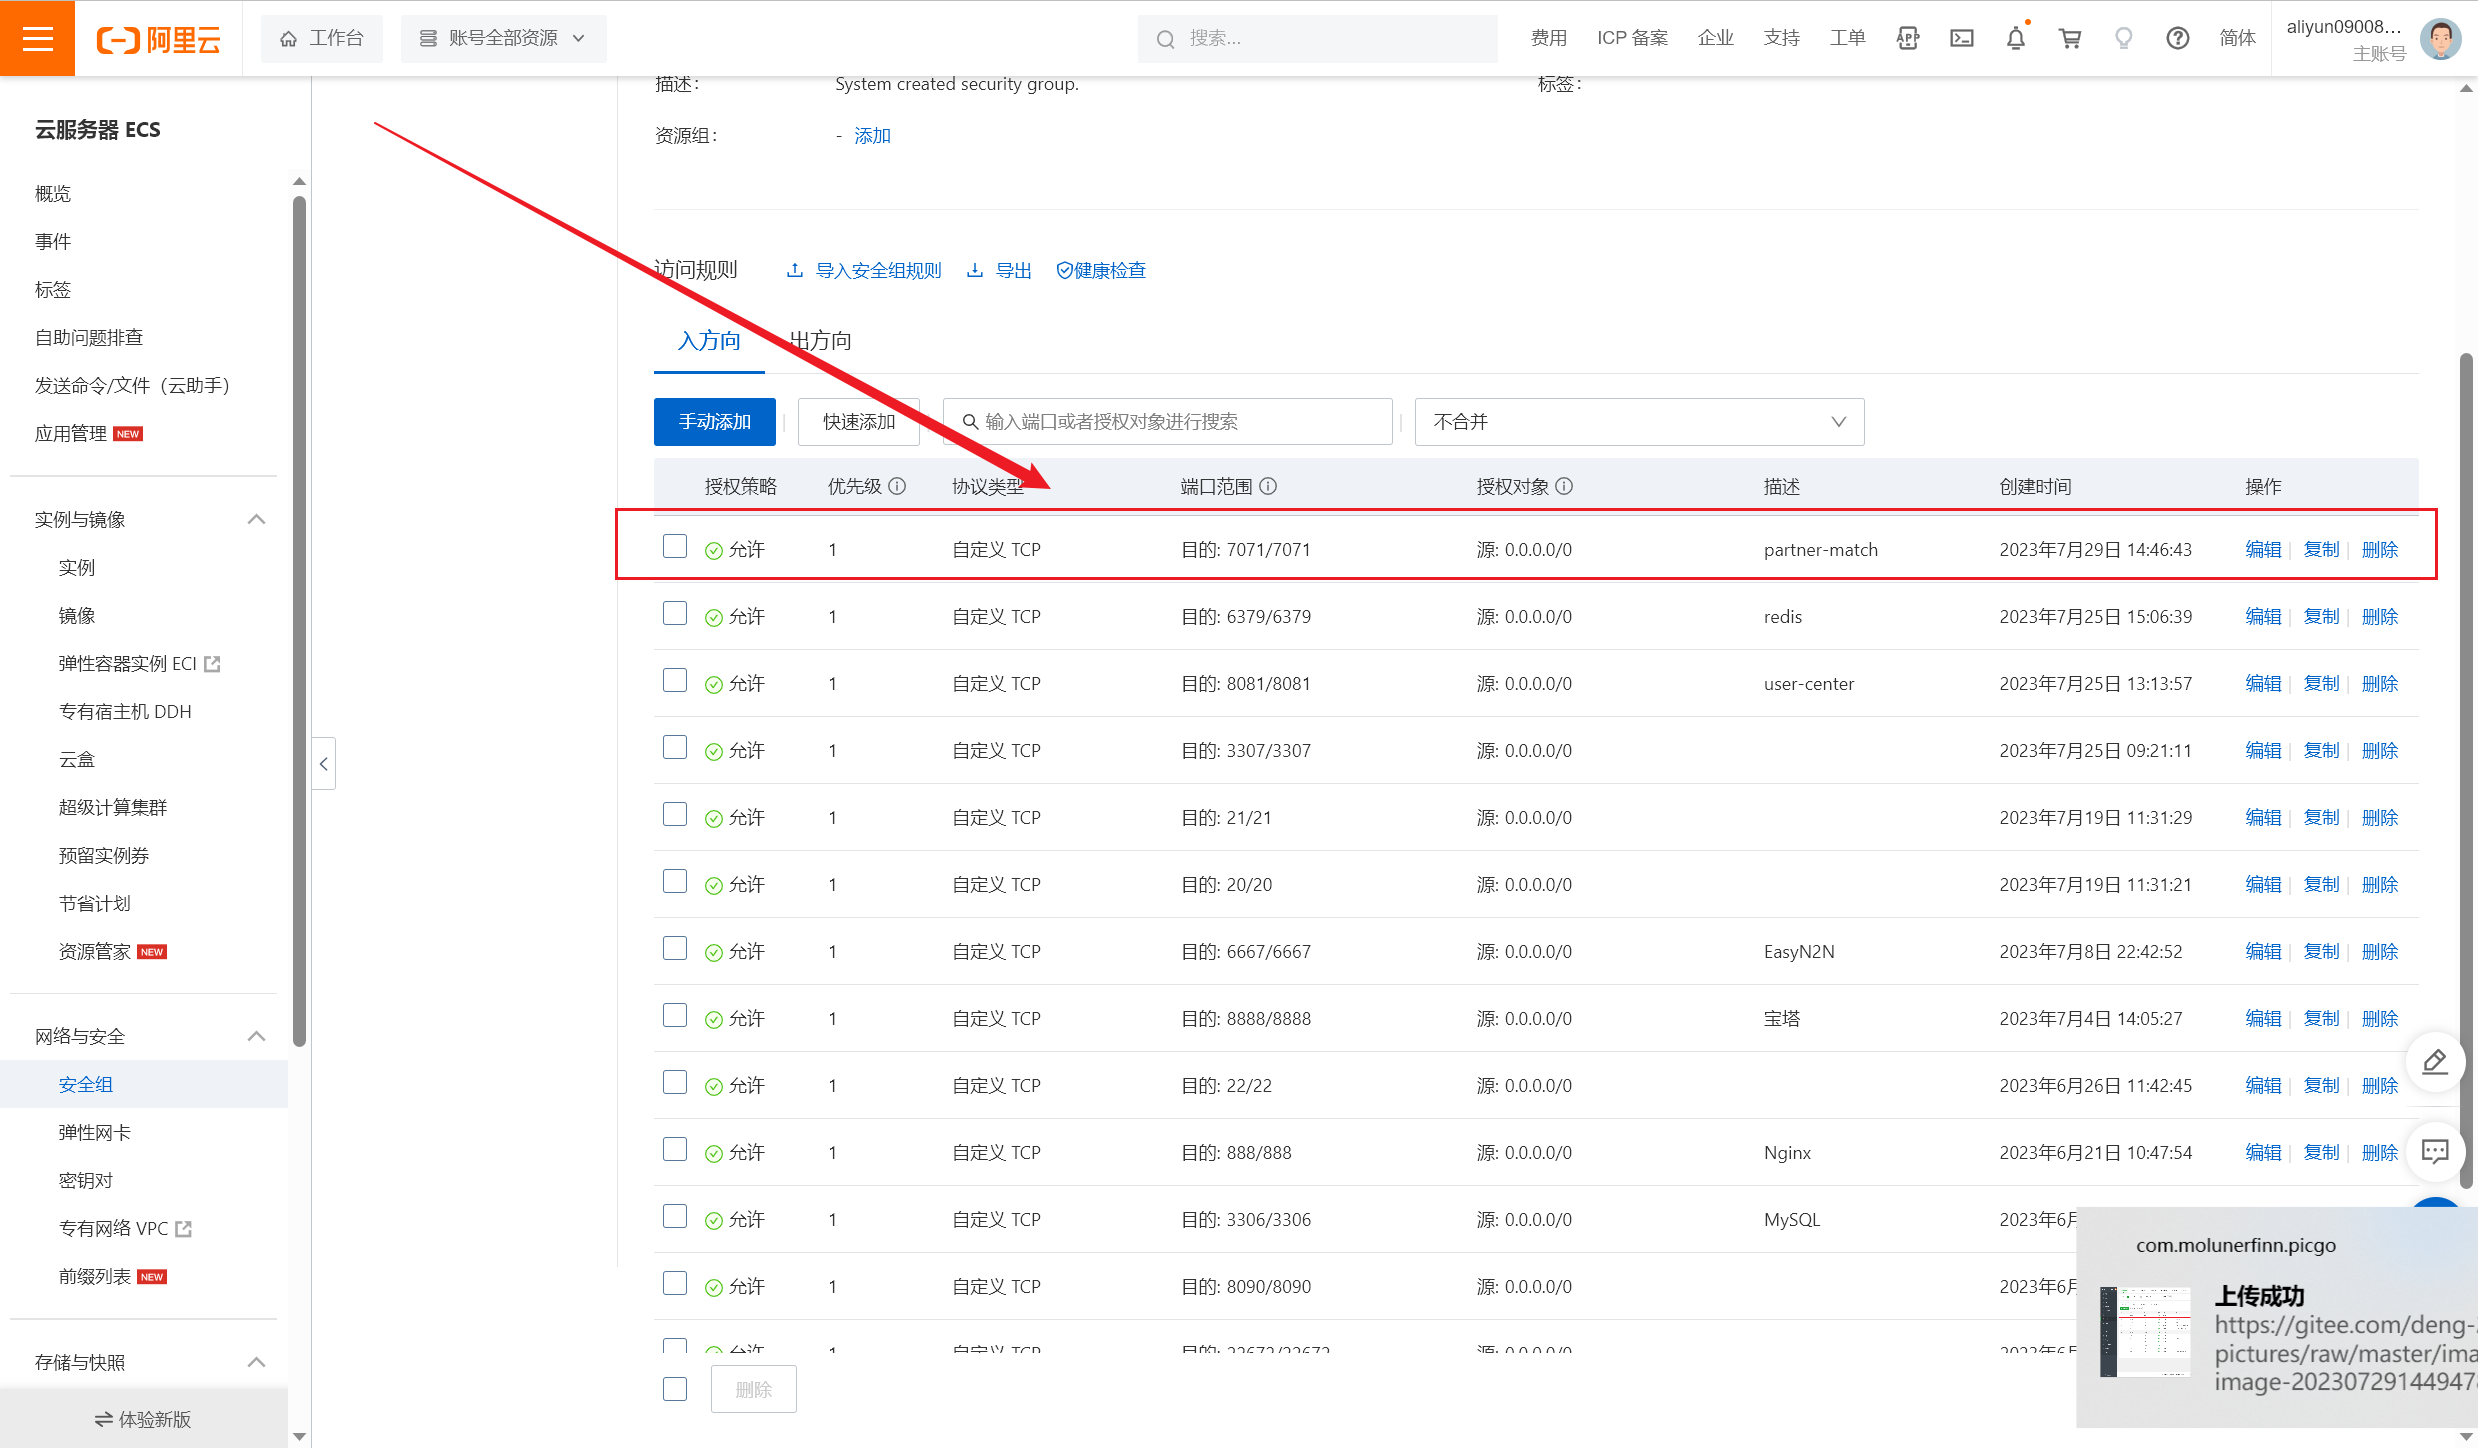Collapse the 存储与快照 section

point(256,1362)
